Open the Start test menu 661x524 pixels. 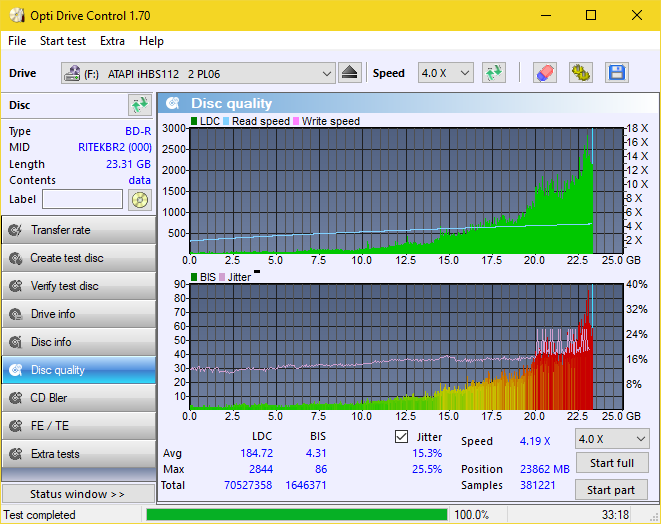pos(63,41)
